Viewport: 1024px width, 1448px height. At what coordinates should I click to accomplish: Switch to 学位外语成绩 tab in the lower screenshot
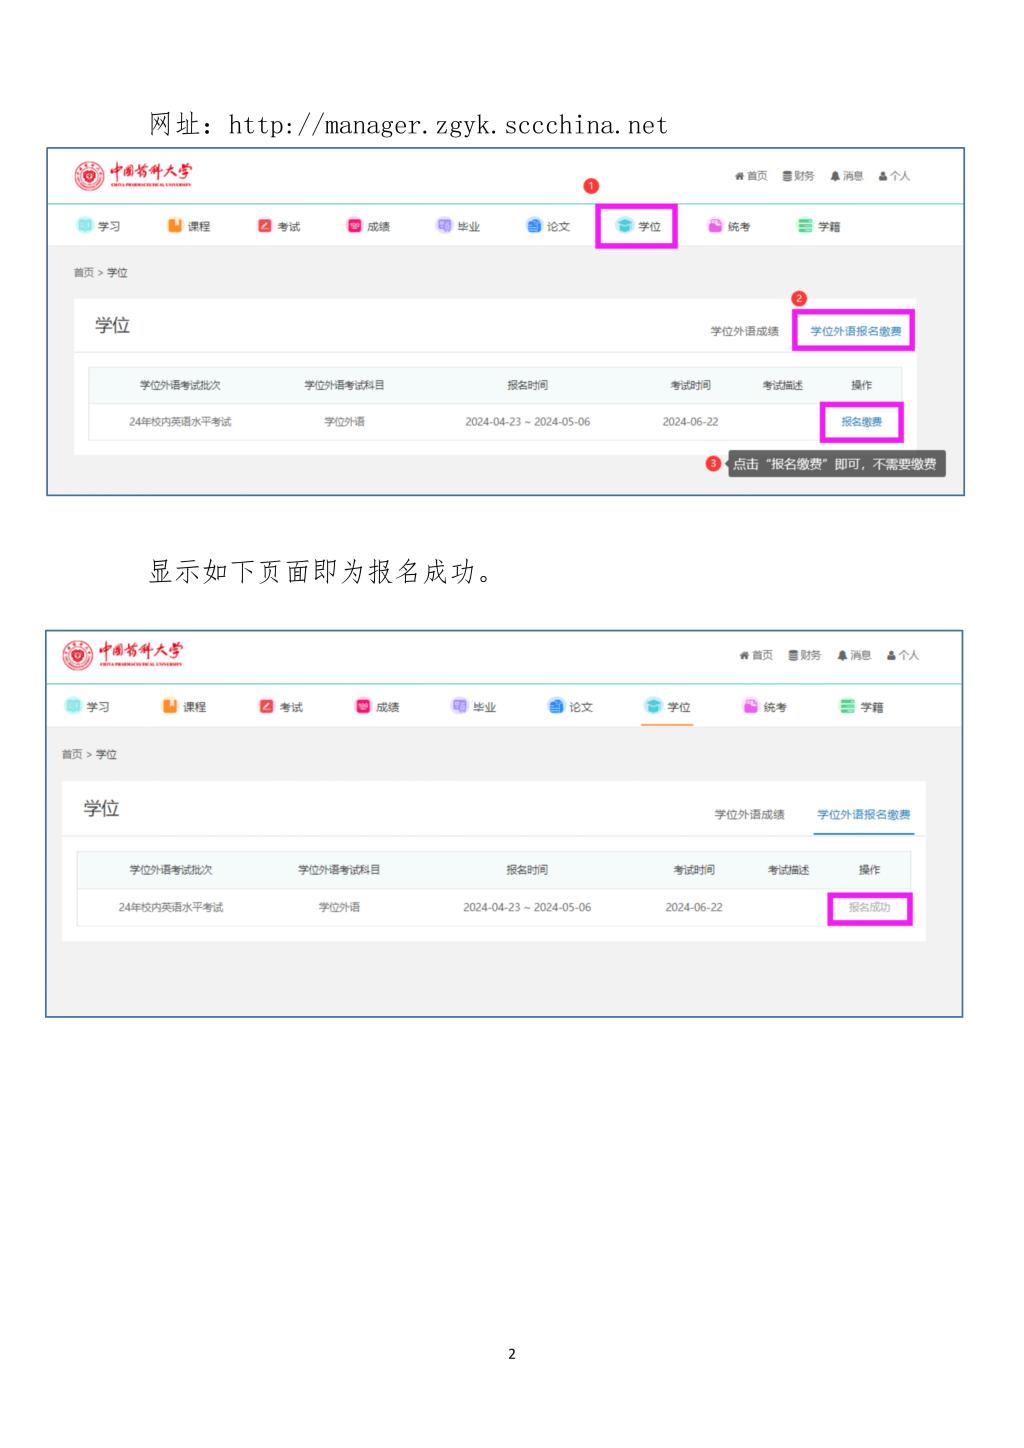click(x=749, y=815)
